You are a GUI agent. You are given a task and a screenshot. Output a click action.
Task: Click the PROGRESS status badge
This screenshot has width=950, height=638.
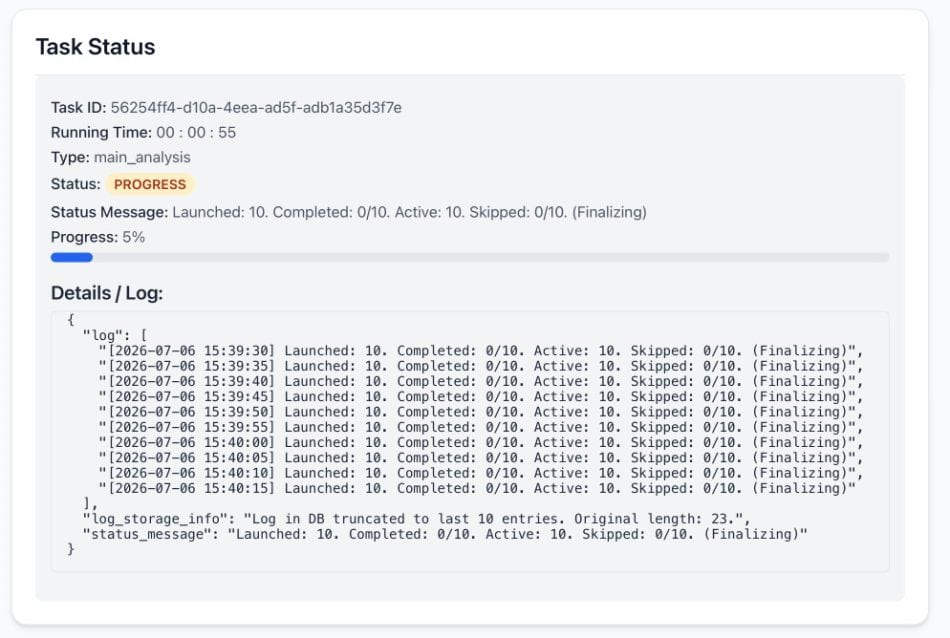point(150,184)
